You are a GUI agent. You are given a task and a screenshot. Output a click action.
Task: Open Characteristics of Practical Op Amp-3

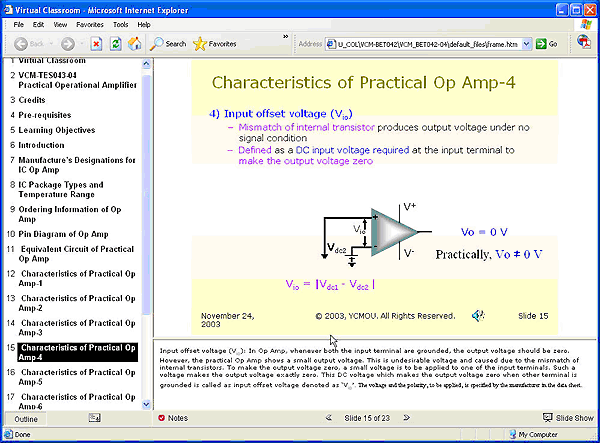coord(77,328)
